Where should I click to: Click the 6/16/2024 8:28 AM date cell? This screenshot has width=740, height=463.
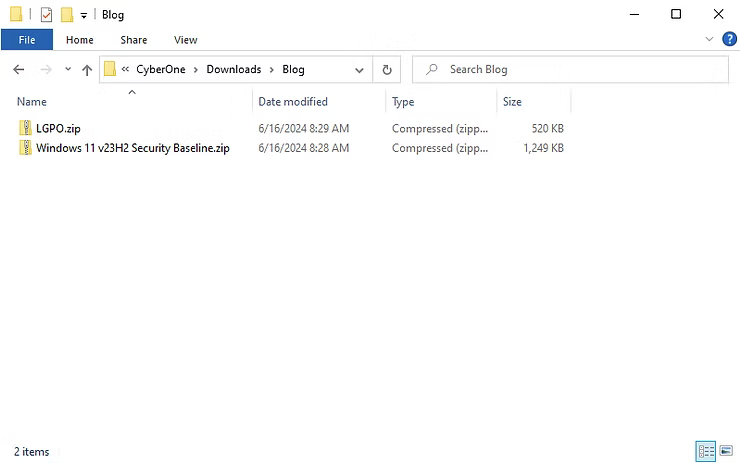point(303,148)
